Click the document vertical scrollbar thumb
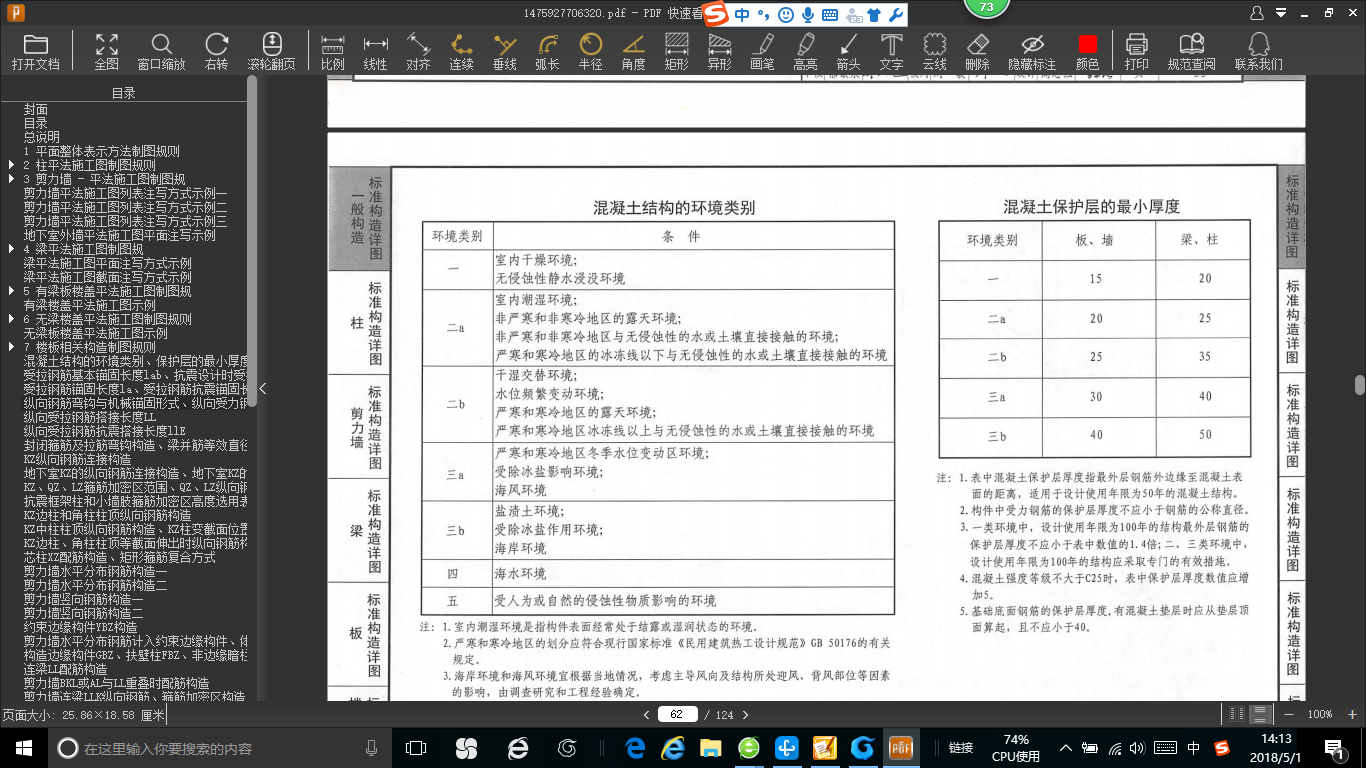The image size is (1366, 768). (1360, 385)
